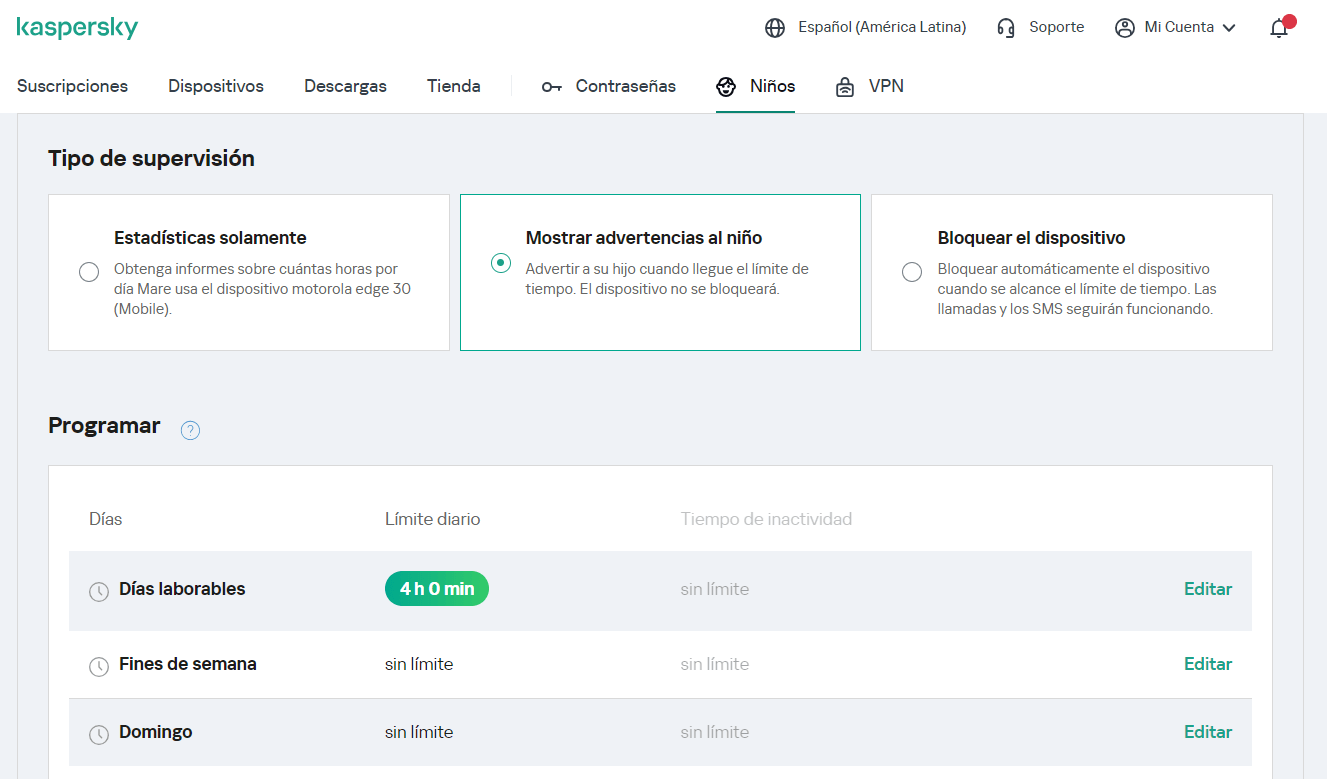Click the 4 h 0 min limit badge
Screen dimensions: 1327x779
(437, 589)
